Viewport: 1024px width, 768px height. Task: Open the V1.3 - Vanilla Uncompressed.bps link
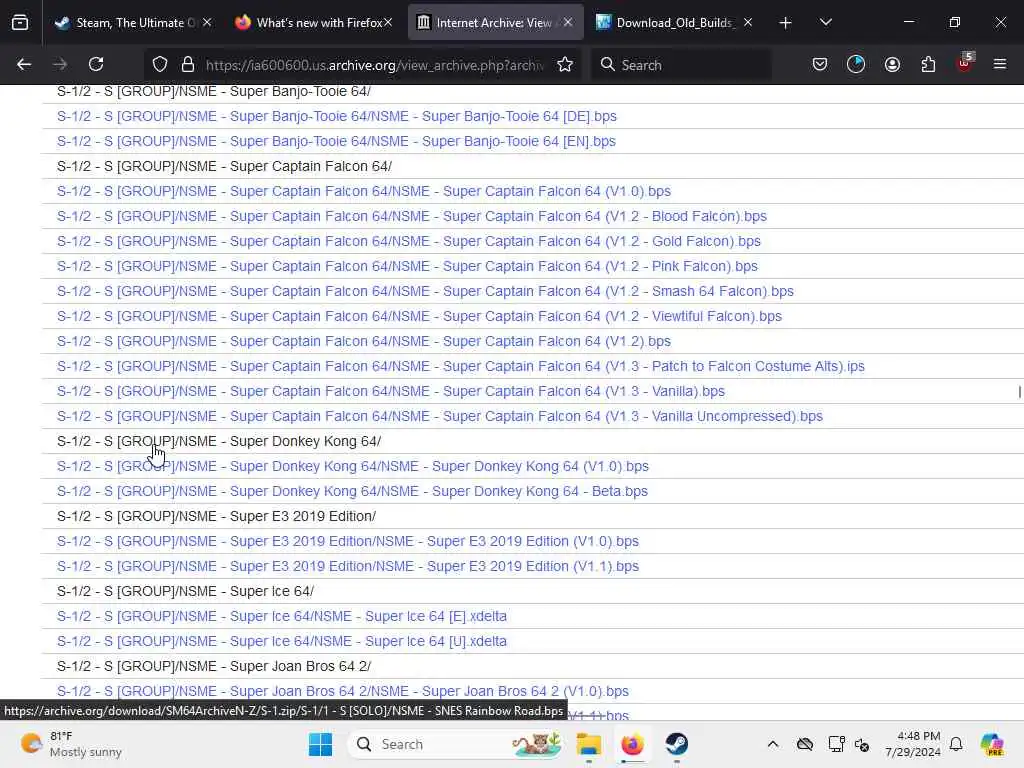point(440,416)
